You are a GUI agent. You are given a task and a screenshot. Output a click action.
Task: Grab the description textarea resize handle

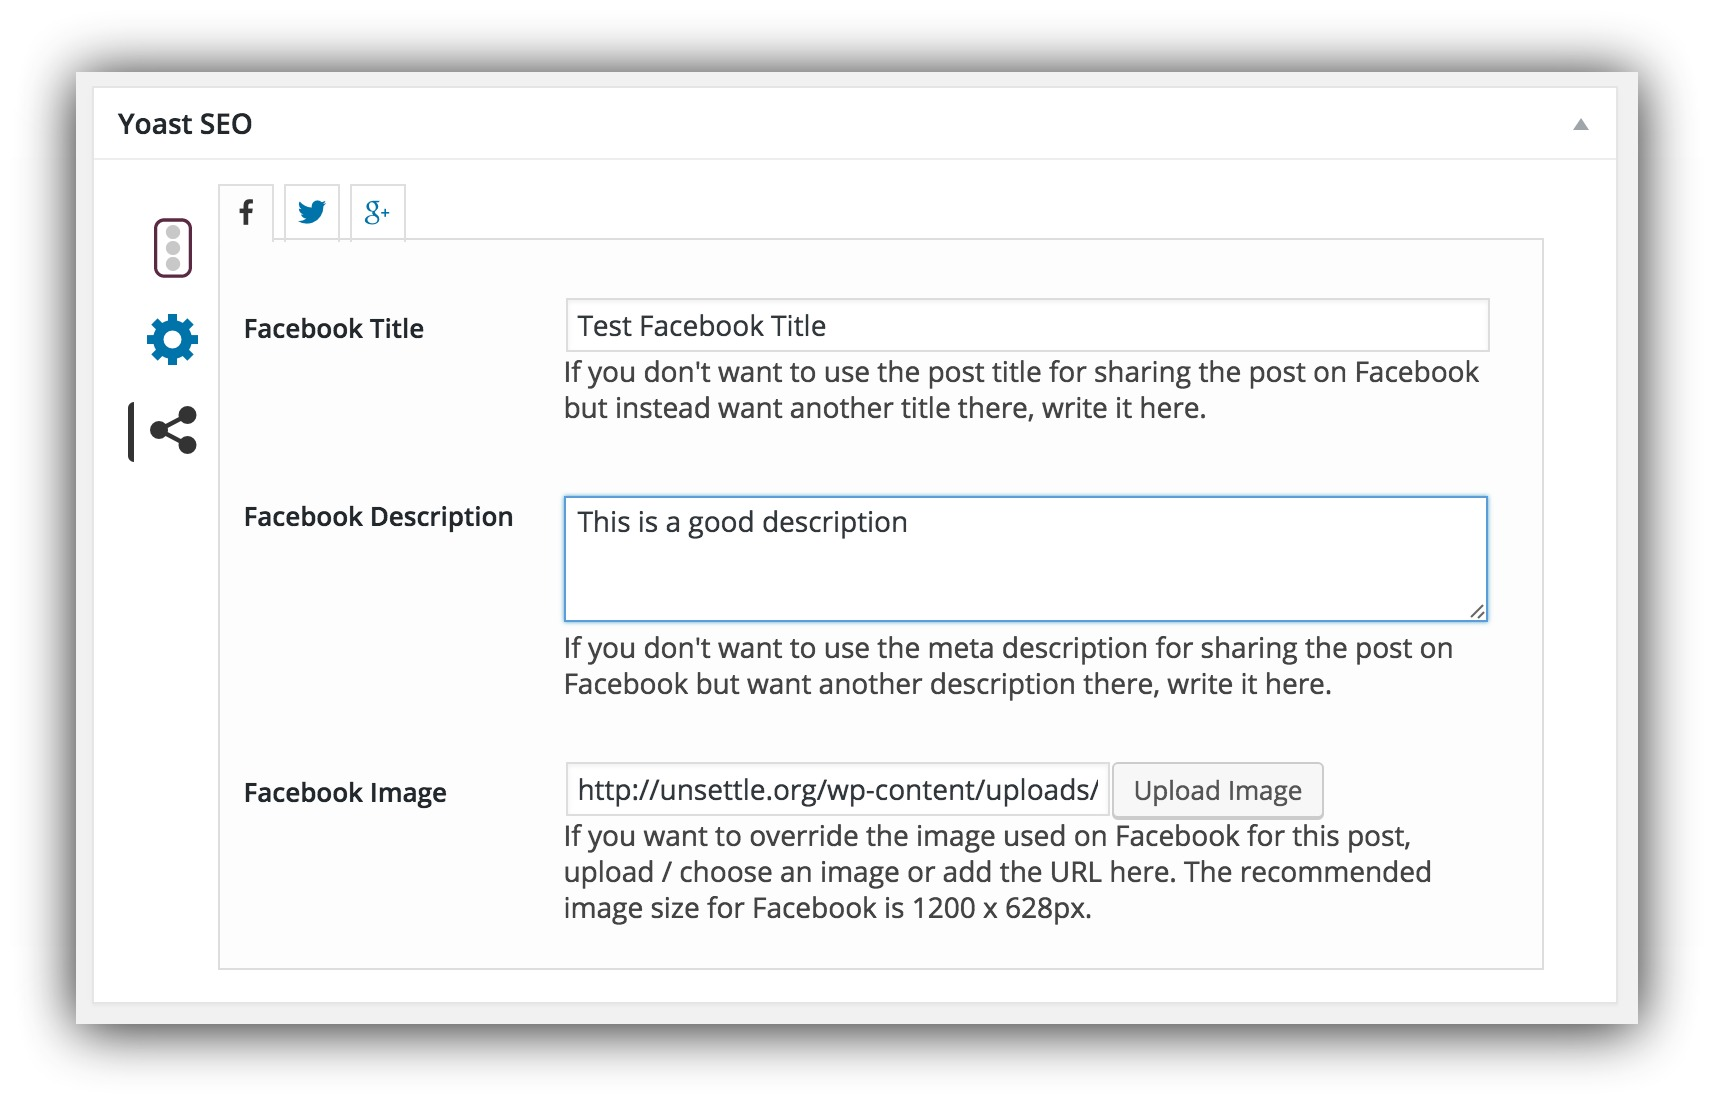1477,611
